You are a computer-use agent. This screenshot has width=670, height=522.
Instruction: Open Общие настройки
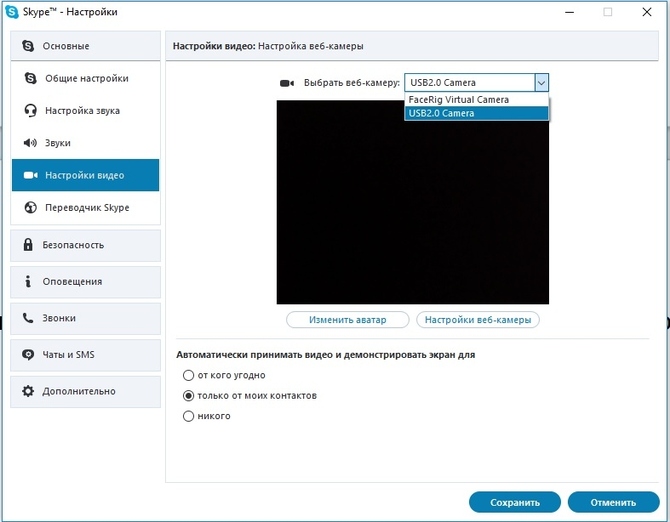tap(85, 78)
